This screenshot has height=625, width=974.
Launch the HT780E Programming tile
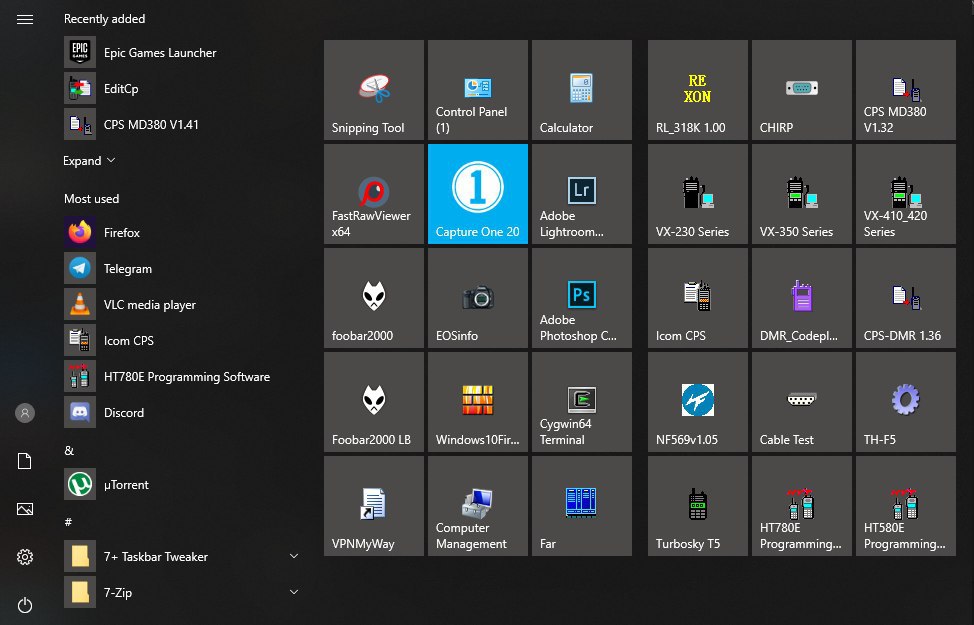point(802,506)
